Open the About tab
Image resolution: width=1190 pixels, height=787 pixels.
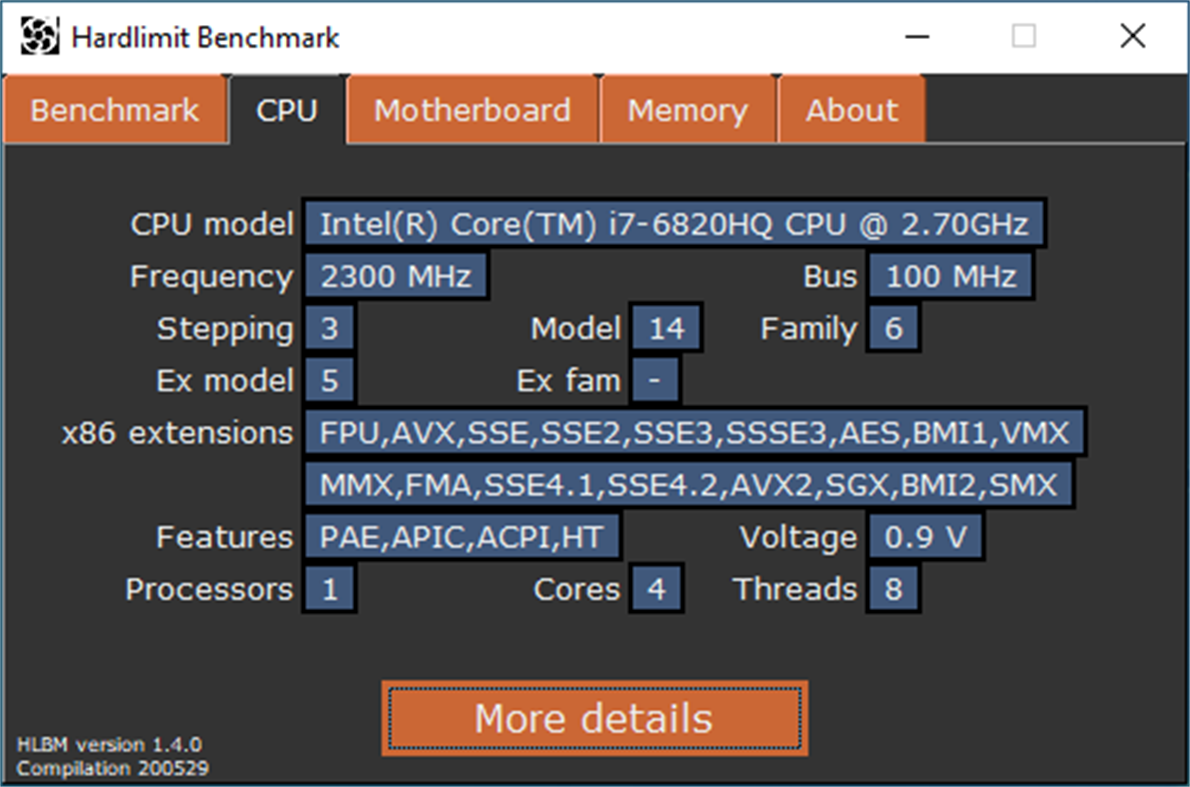coord(852,110)
